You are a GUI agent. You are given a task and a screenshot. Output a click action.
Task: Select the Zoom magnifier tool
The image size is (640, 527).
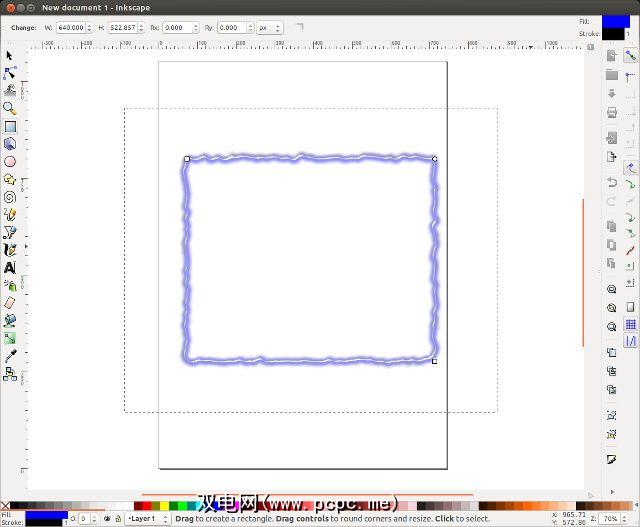(x=10, y=108)
